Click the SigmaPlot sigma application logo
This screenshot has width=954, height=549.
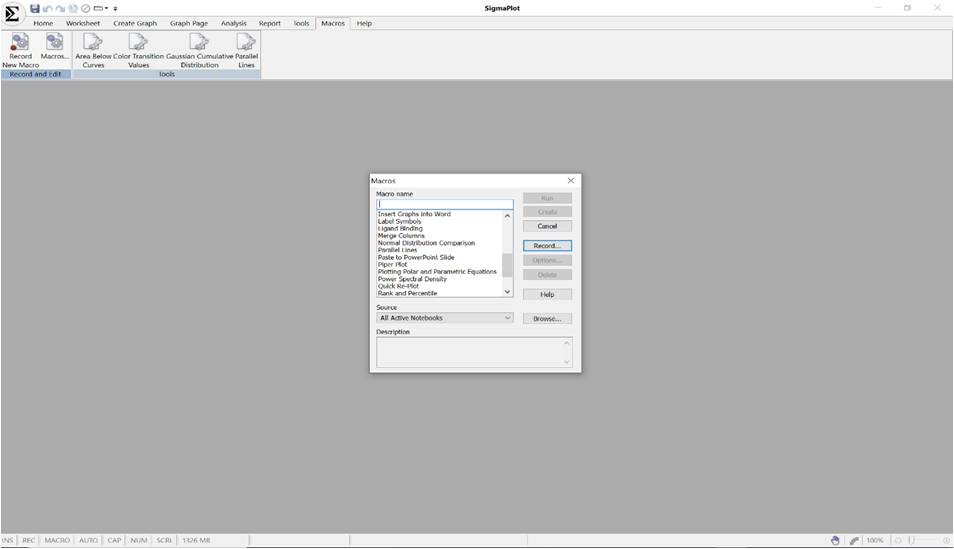(x=12, y=14)
